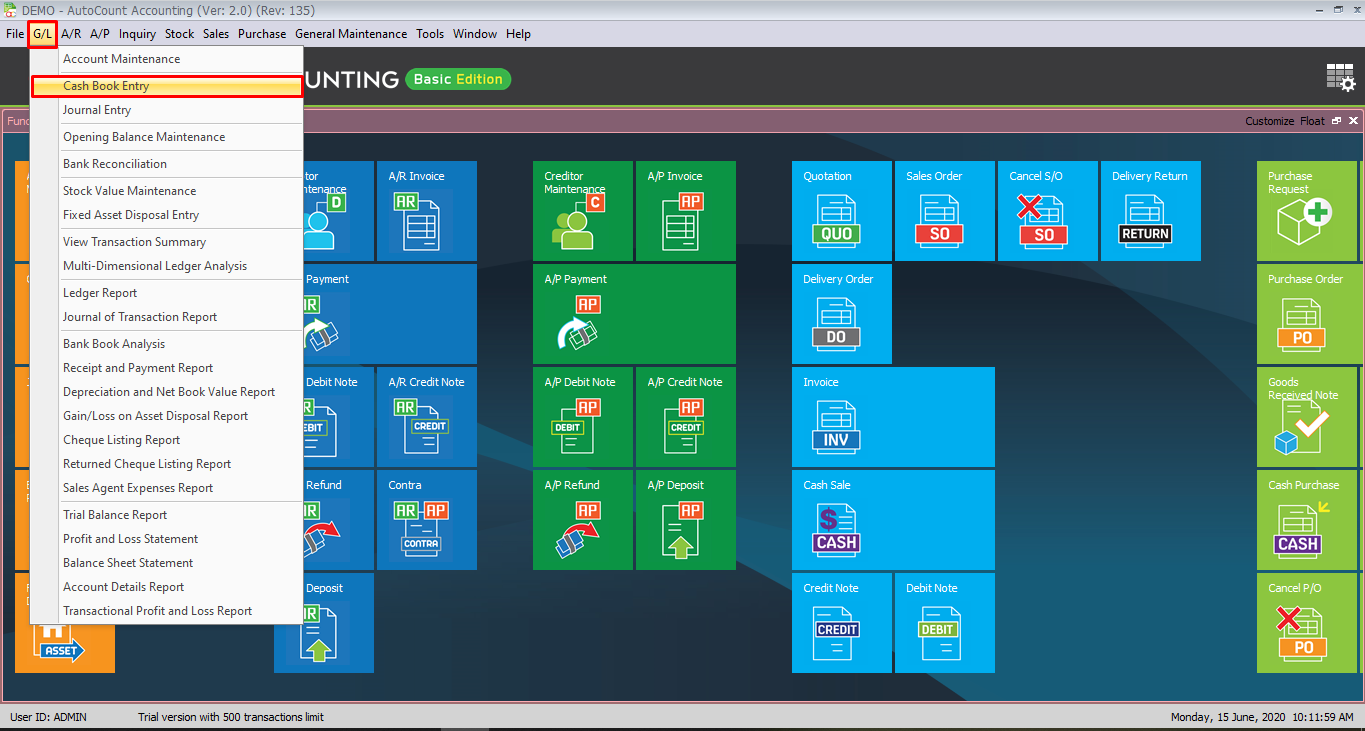Open Bank Book Analysis
The height and width of the screenshot is (731, 1365).
167,344
